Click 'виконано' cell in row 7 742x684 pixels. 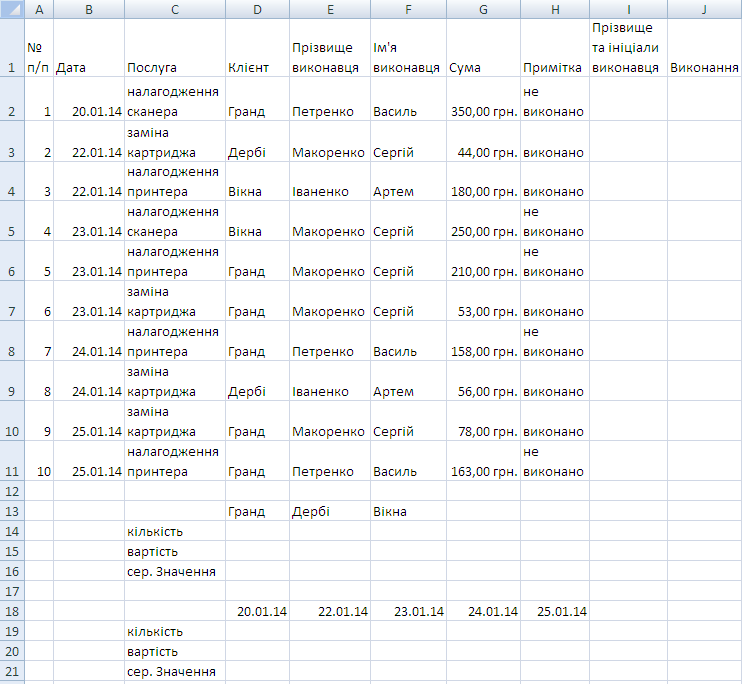(x=555, y=301)
